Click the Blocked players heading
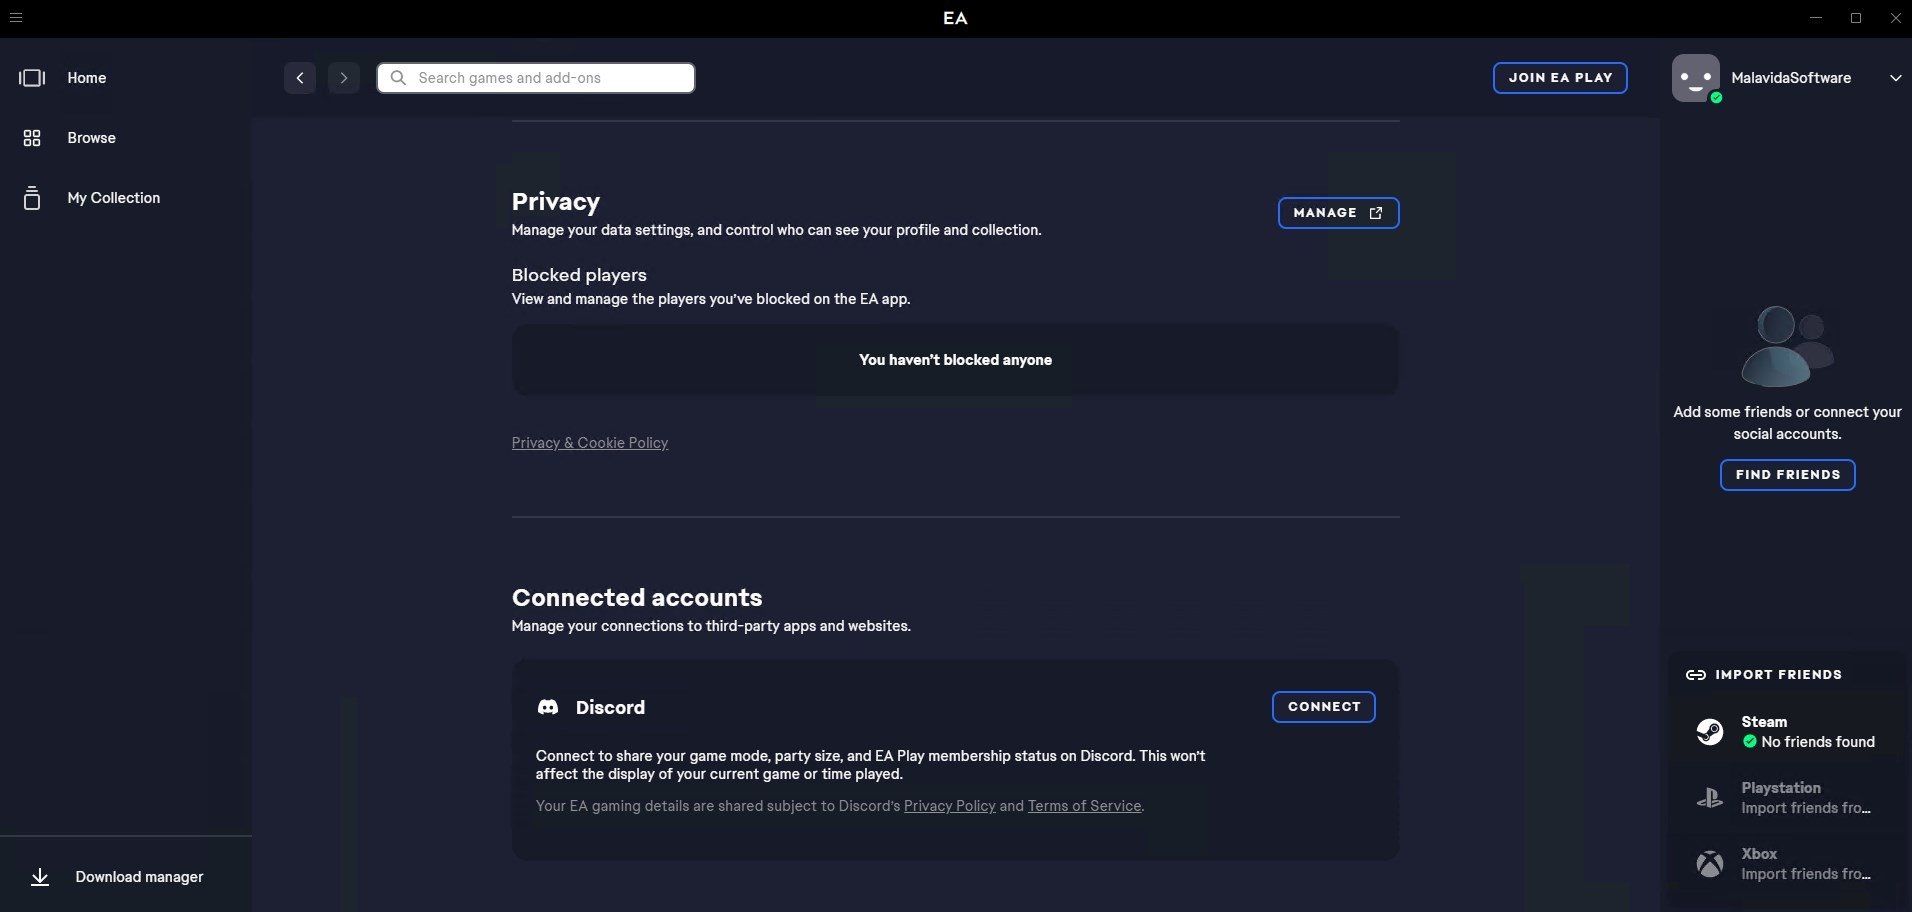 click(579, 275)
